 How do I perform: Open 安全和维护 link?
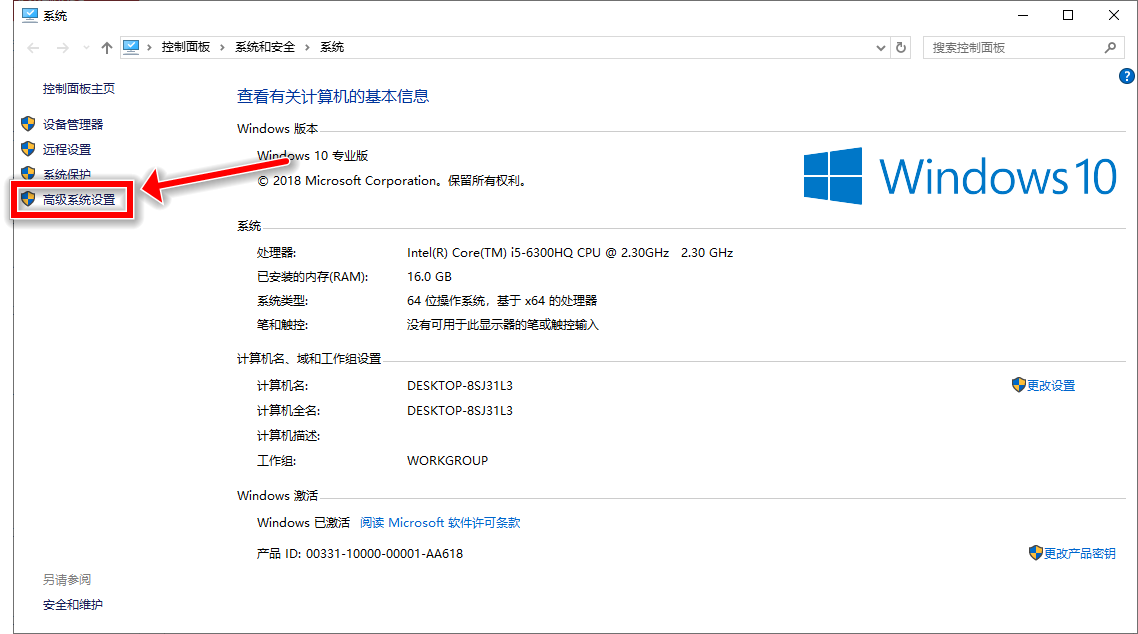point(73,605)
